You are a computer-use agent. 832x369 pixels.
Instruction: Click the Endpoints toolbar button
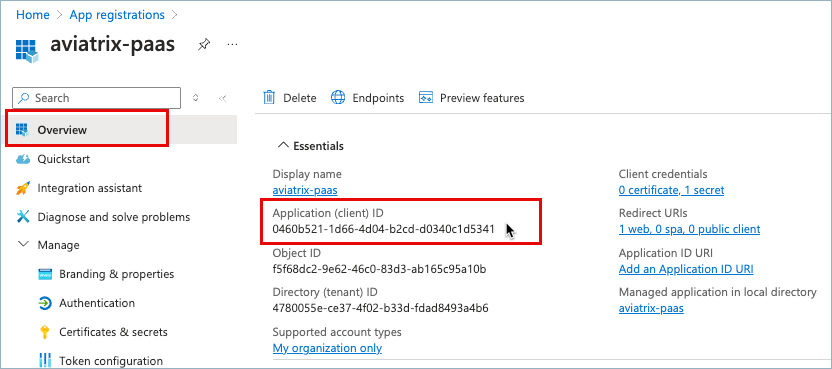[x=367, y=98]
